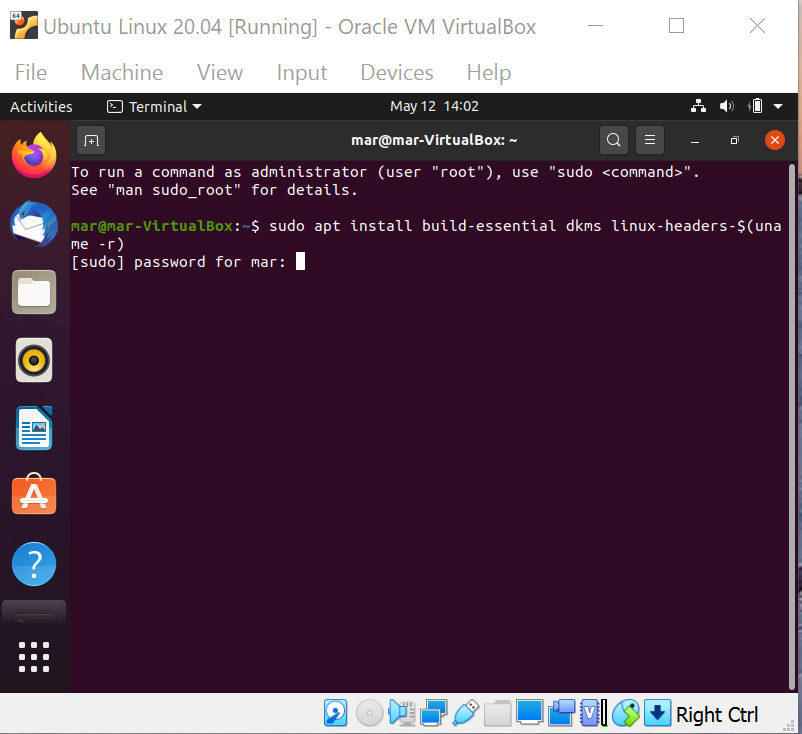Open a new terminal tab with the tab icon
The height and width of the screenshot is (734, 802).
[x=91, y=140]
